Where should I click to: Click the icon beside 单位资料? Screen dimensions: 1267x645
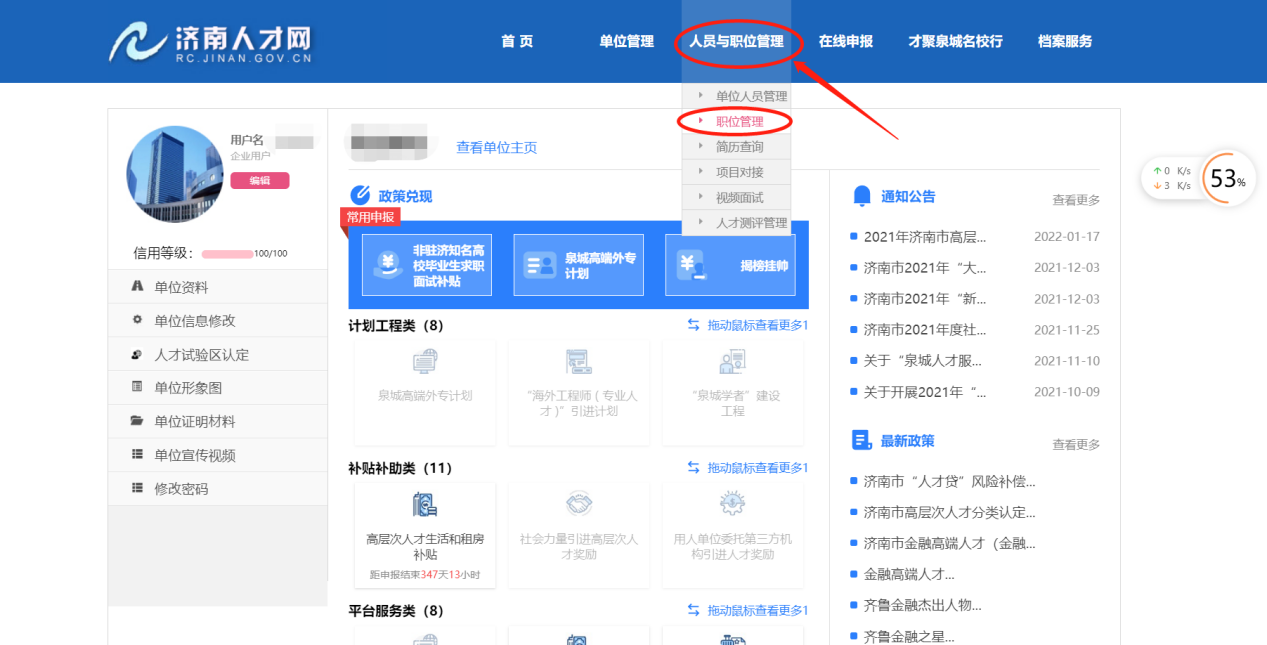pyautogui.click(x=137, y=286)
